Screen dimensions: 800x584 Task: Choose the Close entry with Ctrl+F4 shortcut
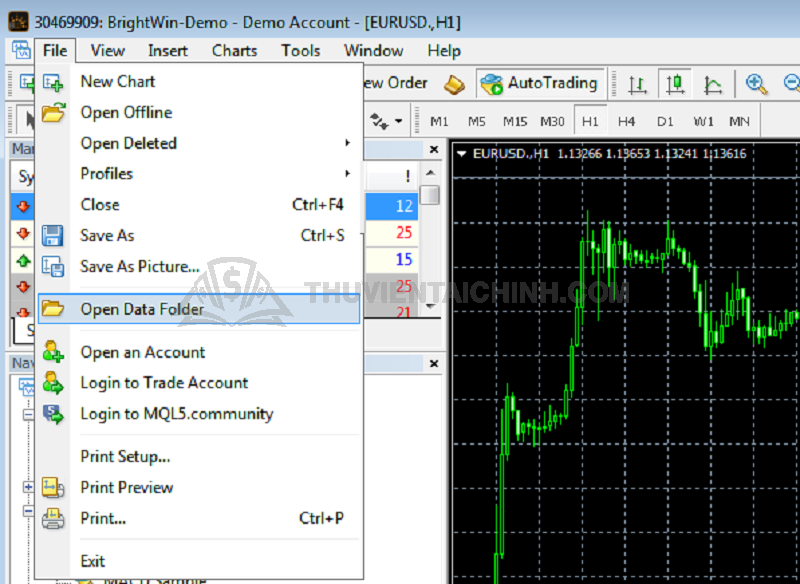point(199,205)
